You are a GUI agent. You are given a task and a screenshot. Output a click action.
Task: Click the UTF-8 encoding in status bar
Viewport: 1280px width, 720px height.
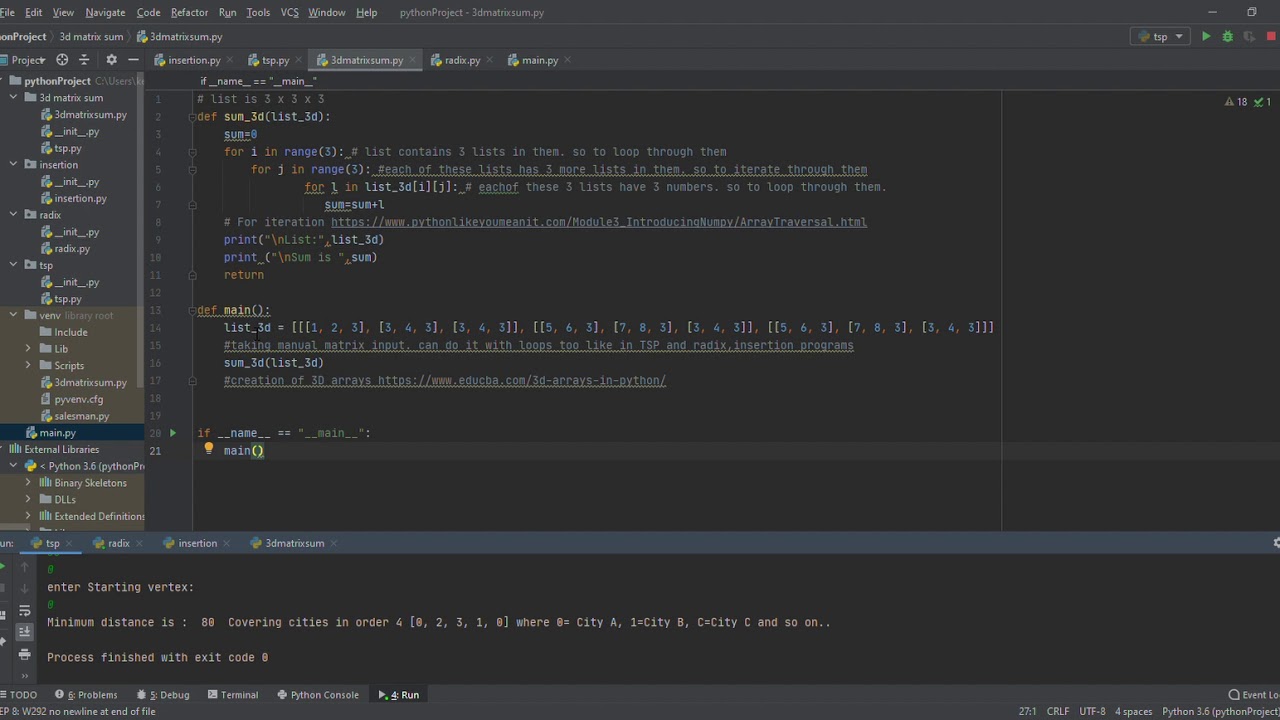[1093, 712]
